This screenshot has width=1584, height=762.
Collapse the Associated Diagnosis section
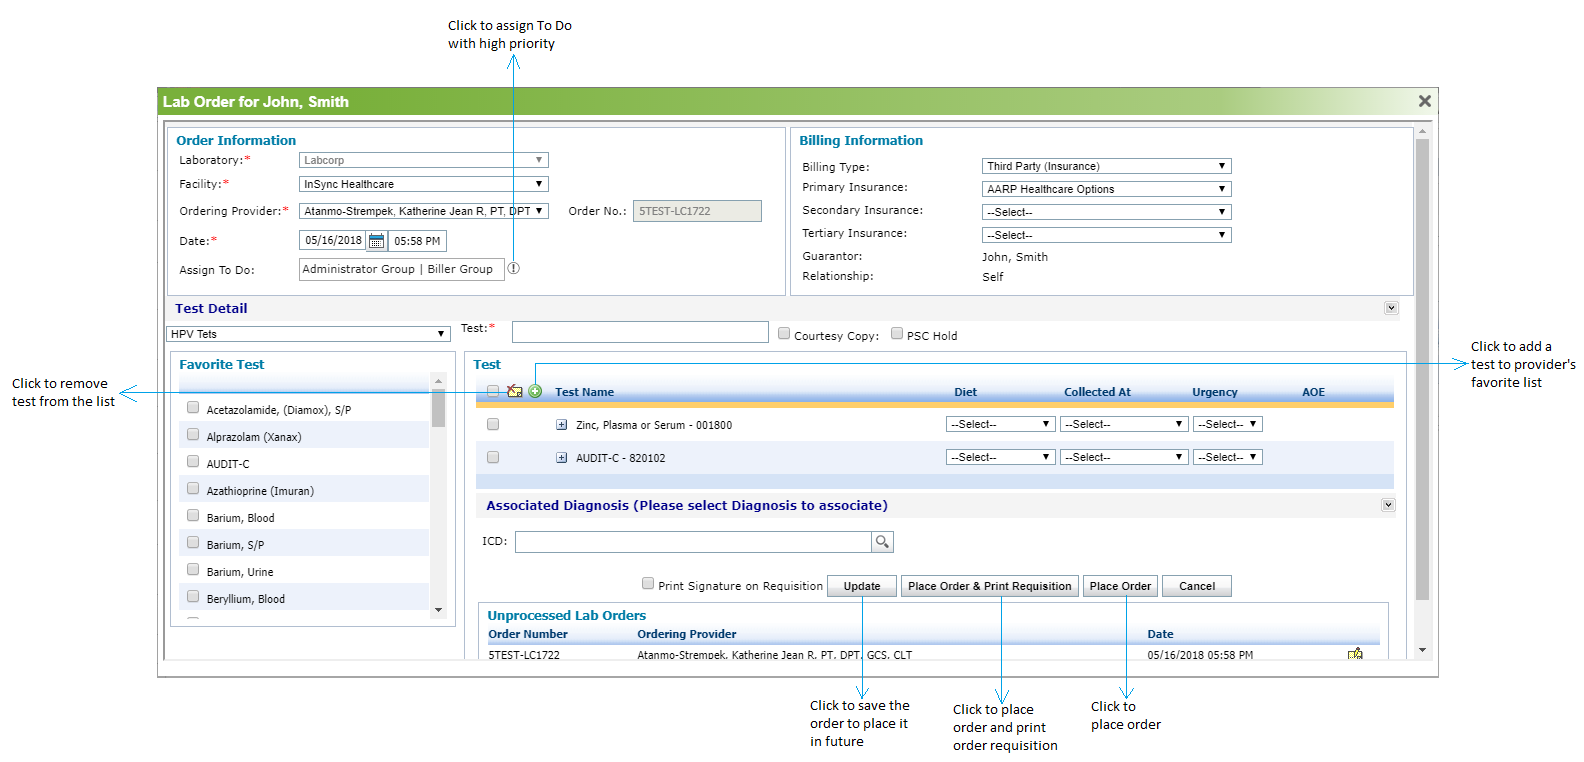click(1388, 505)
